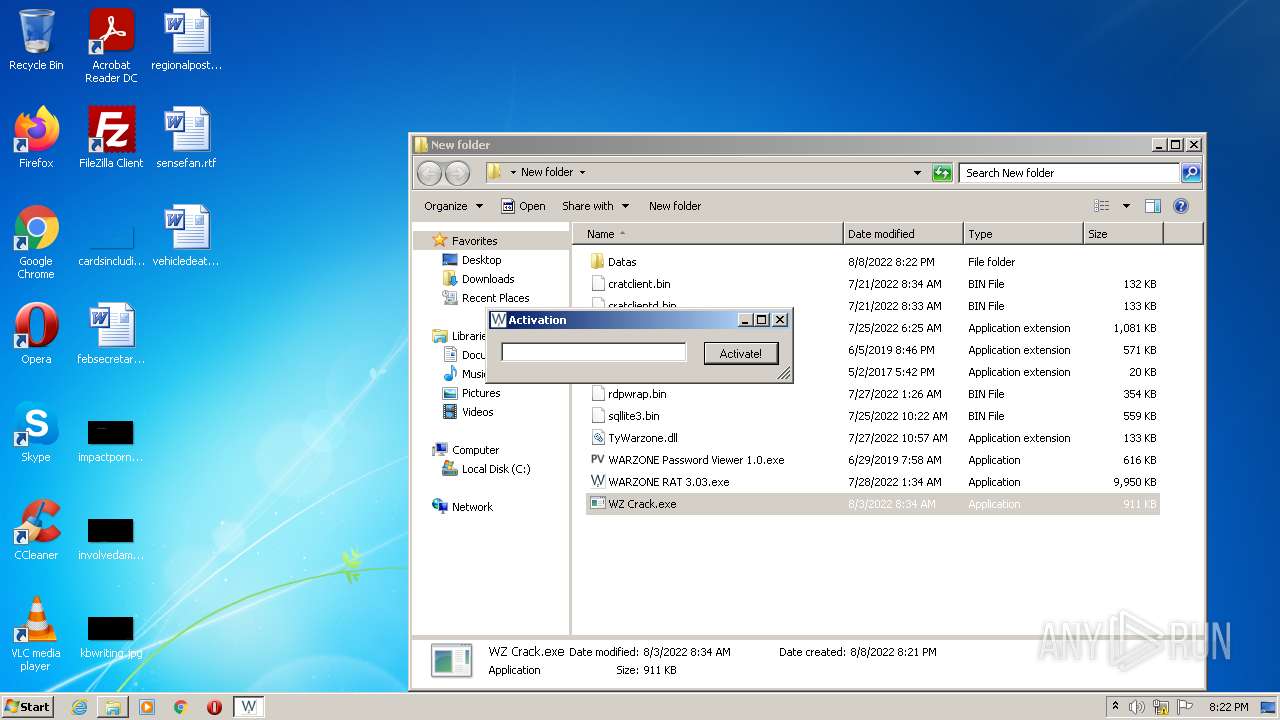
Task: Launch VLC media player shortcut
Action: click(x=36, y=634)
